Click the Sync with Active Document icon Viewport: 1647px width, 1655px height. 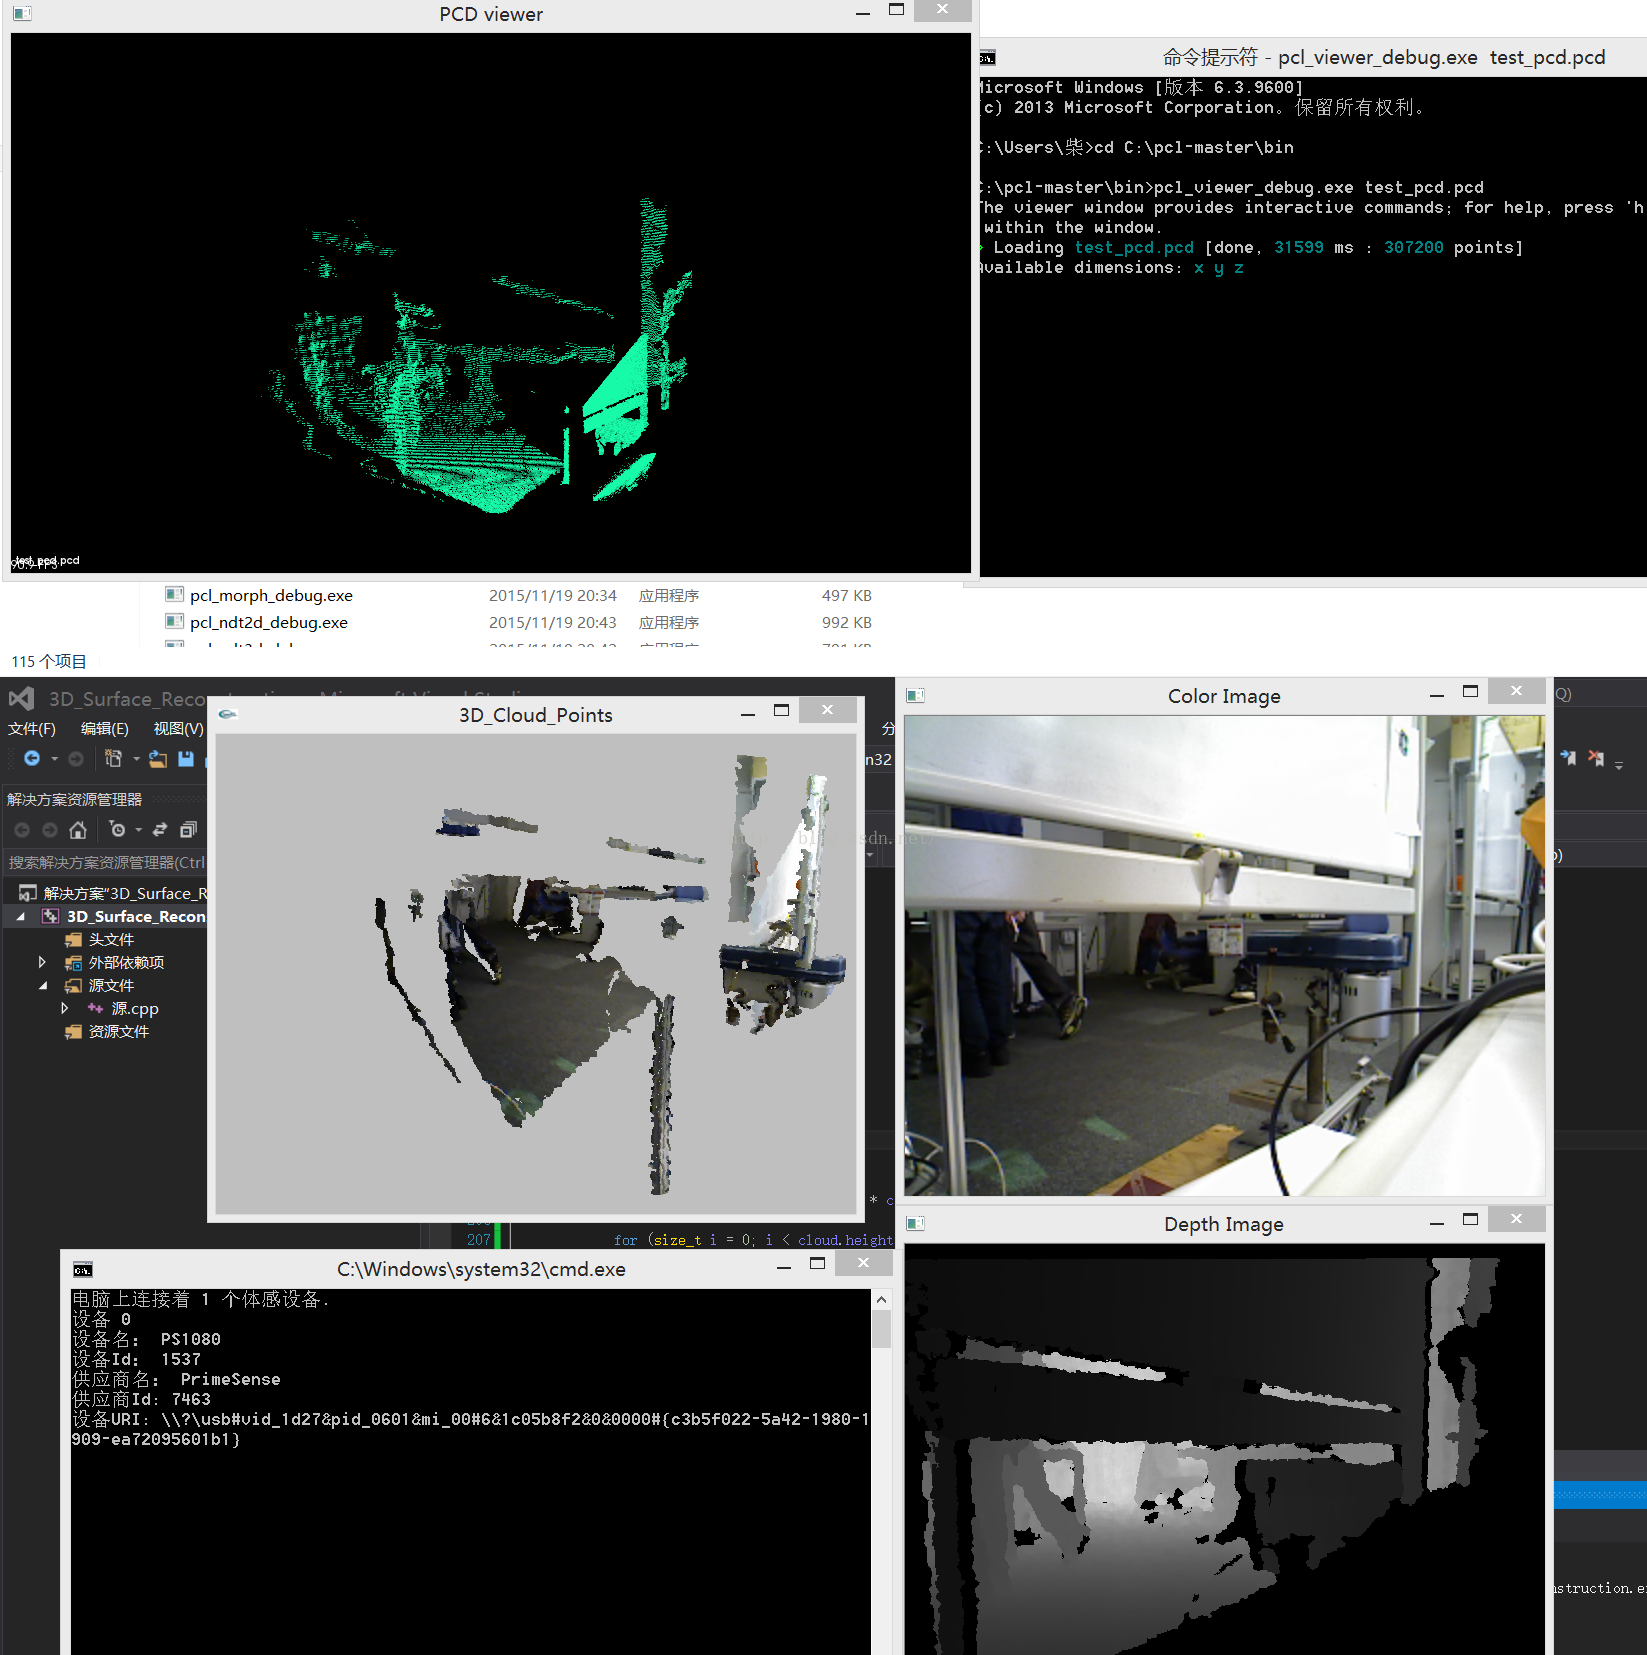click(160, 830)
